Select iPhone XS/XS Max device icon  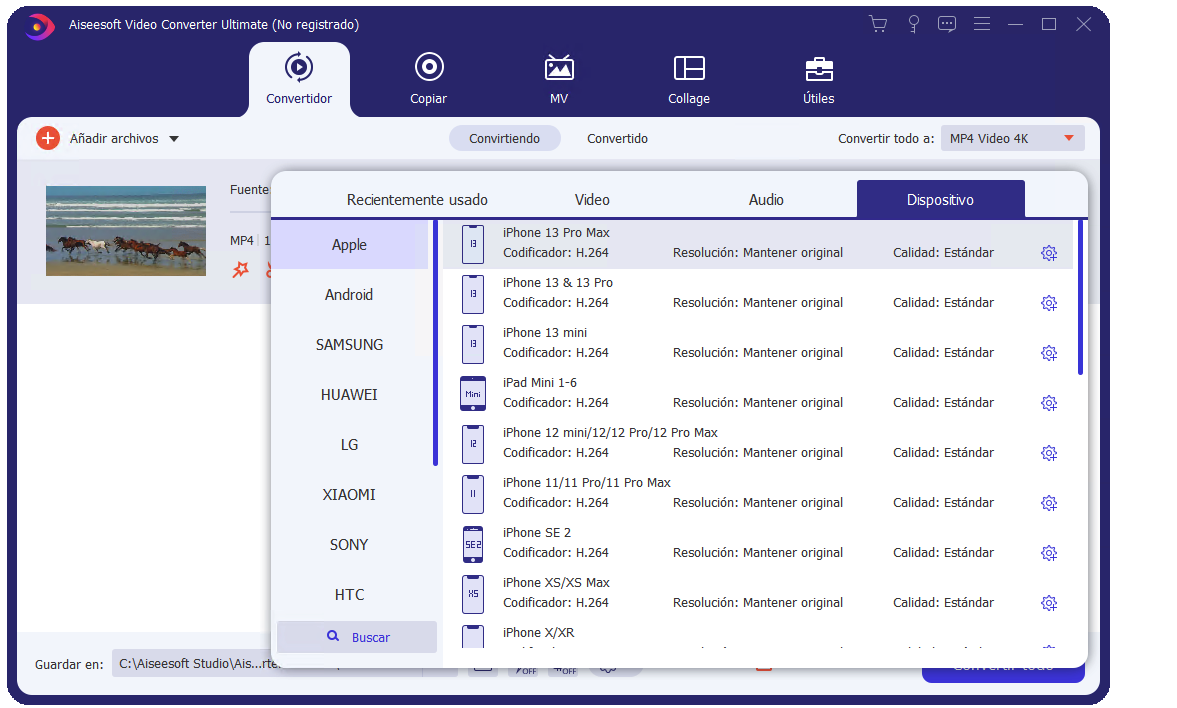[x=473, y=593]
